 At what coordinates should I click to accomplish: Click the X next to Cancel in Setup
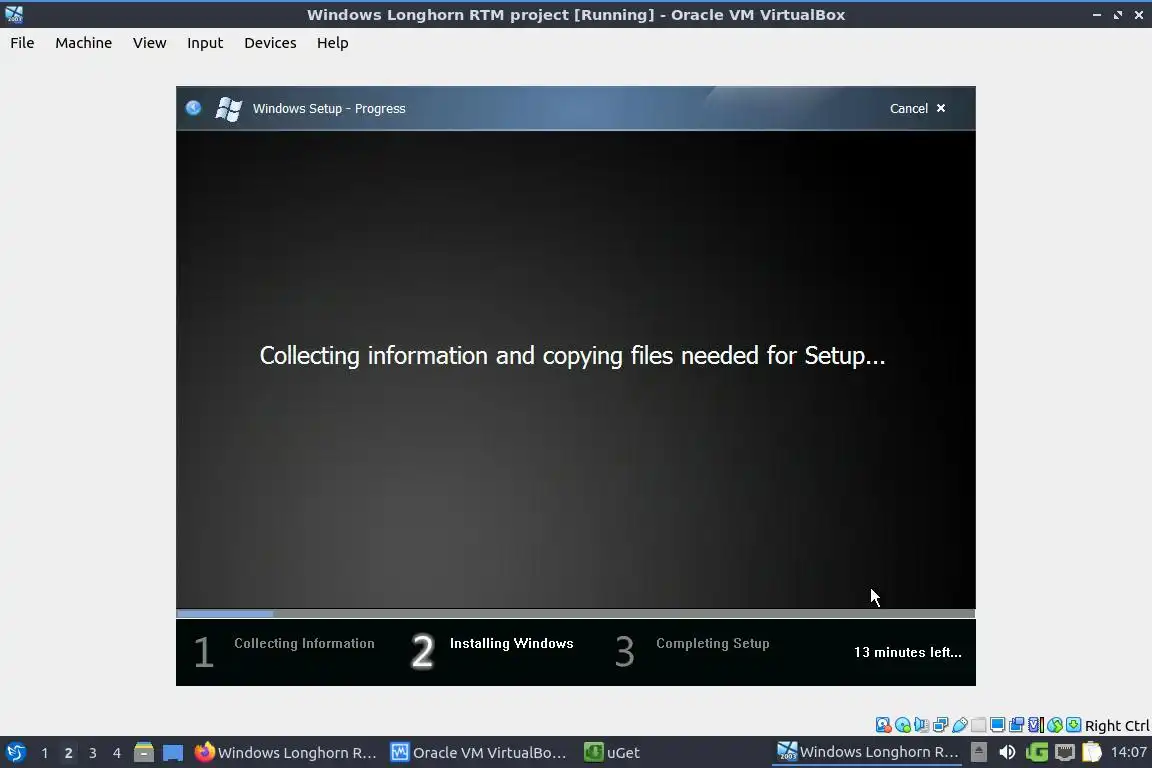[x=940, y=108]
